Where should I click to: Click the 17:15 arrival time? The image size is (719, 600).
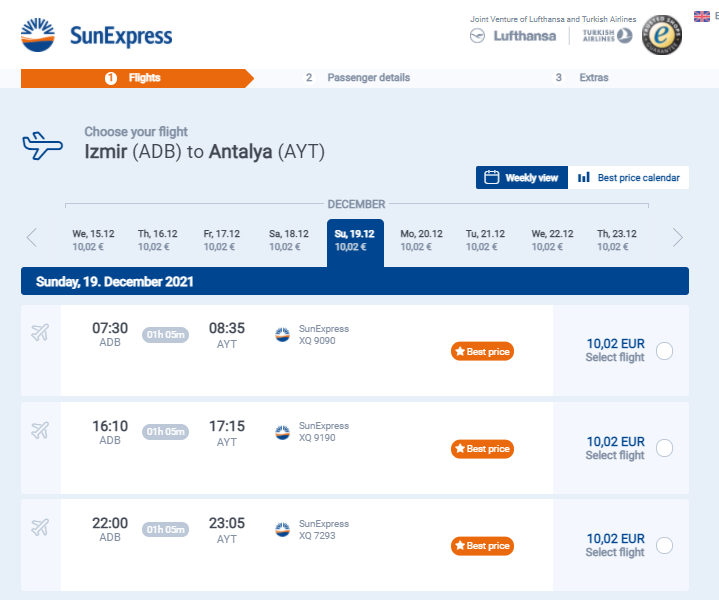coord(227,426)
